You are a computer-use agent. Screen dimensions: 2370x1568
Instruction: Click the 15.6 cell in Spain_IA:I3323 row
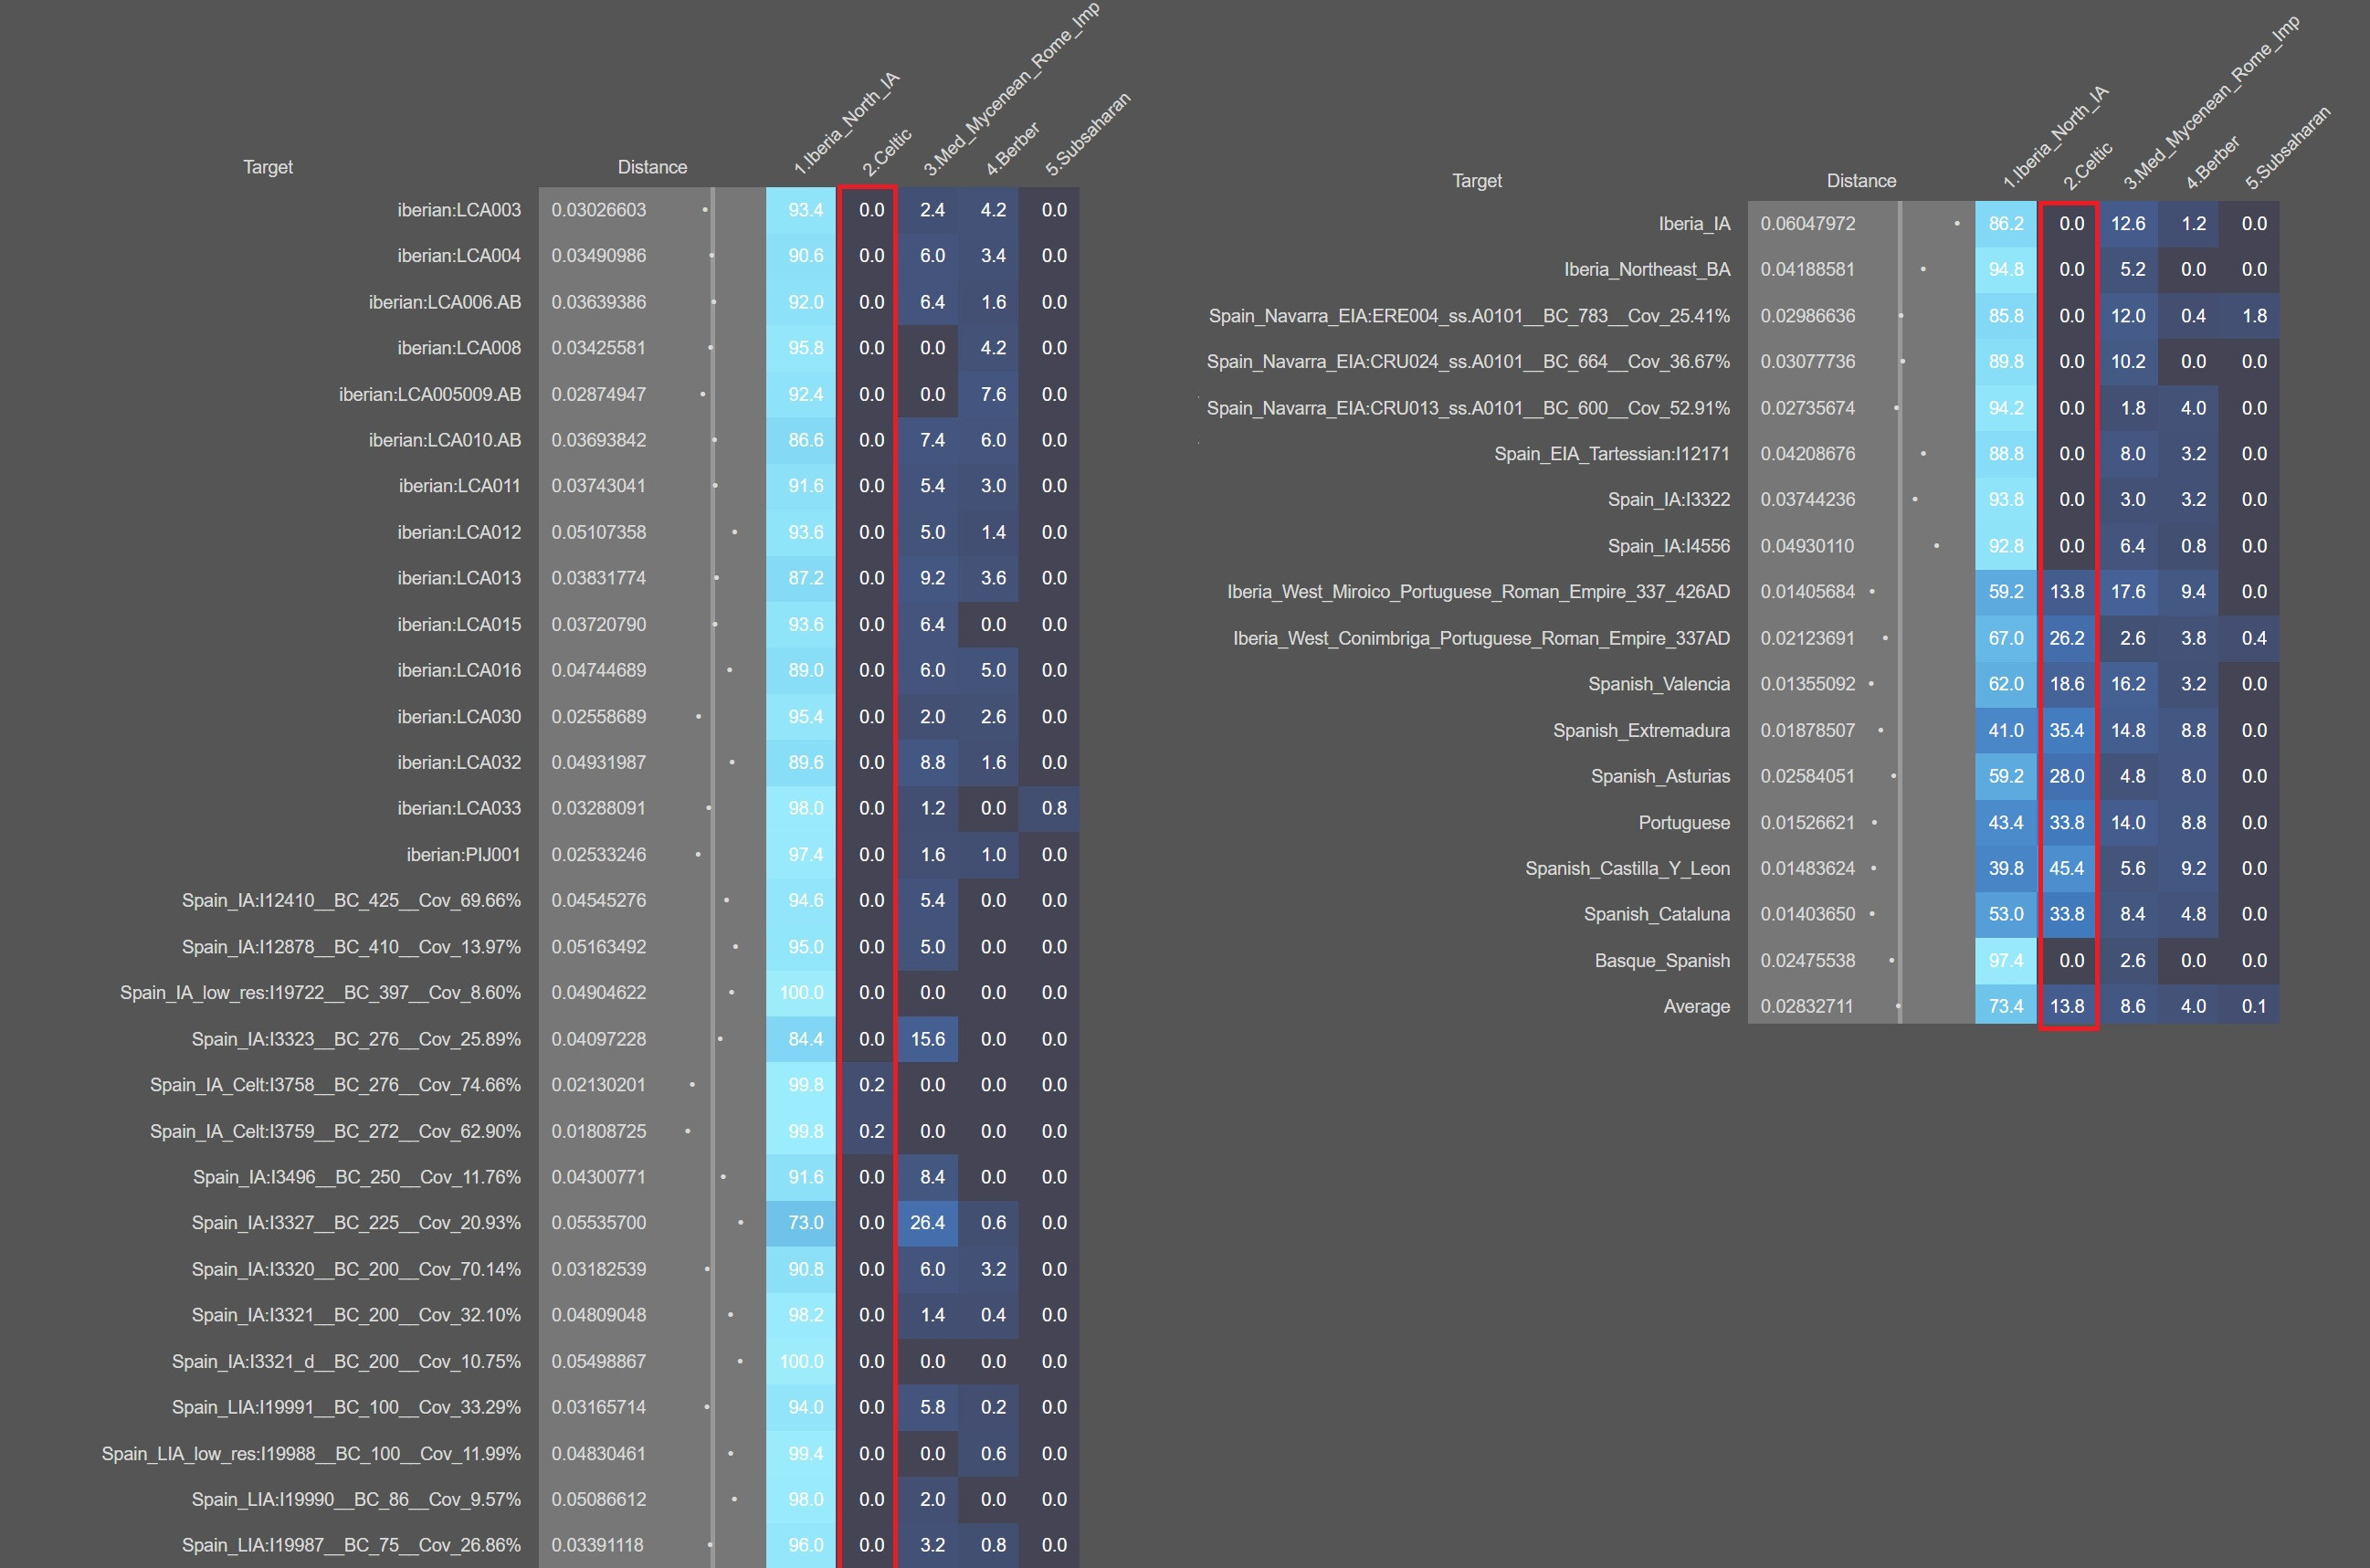927,1039
